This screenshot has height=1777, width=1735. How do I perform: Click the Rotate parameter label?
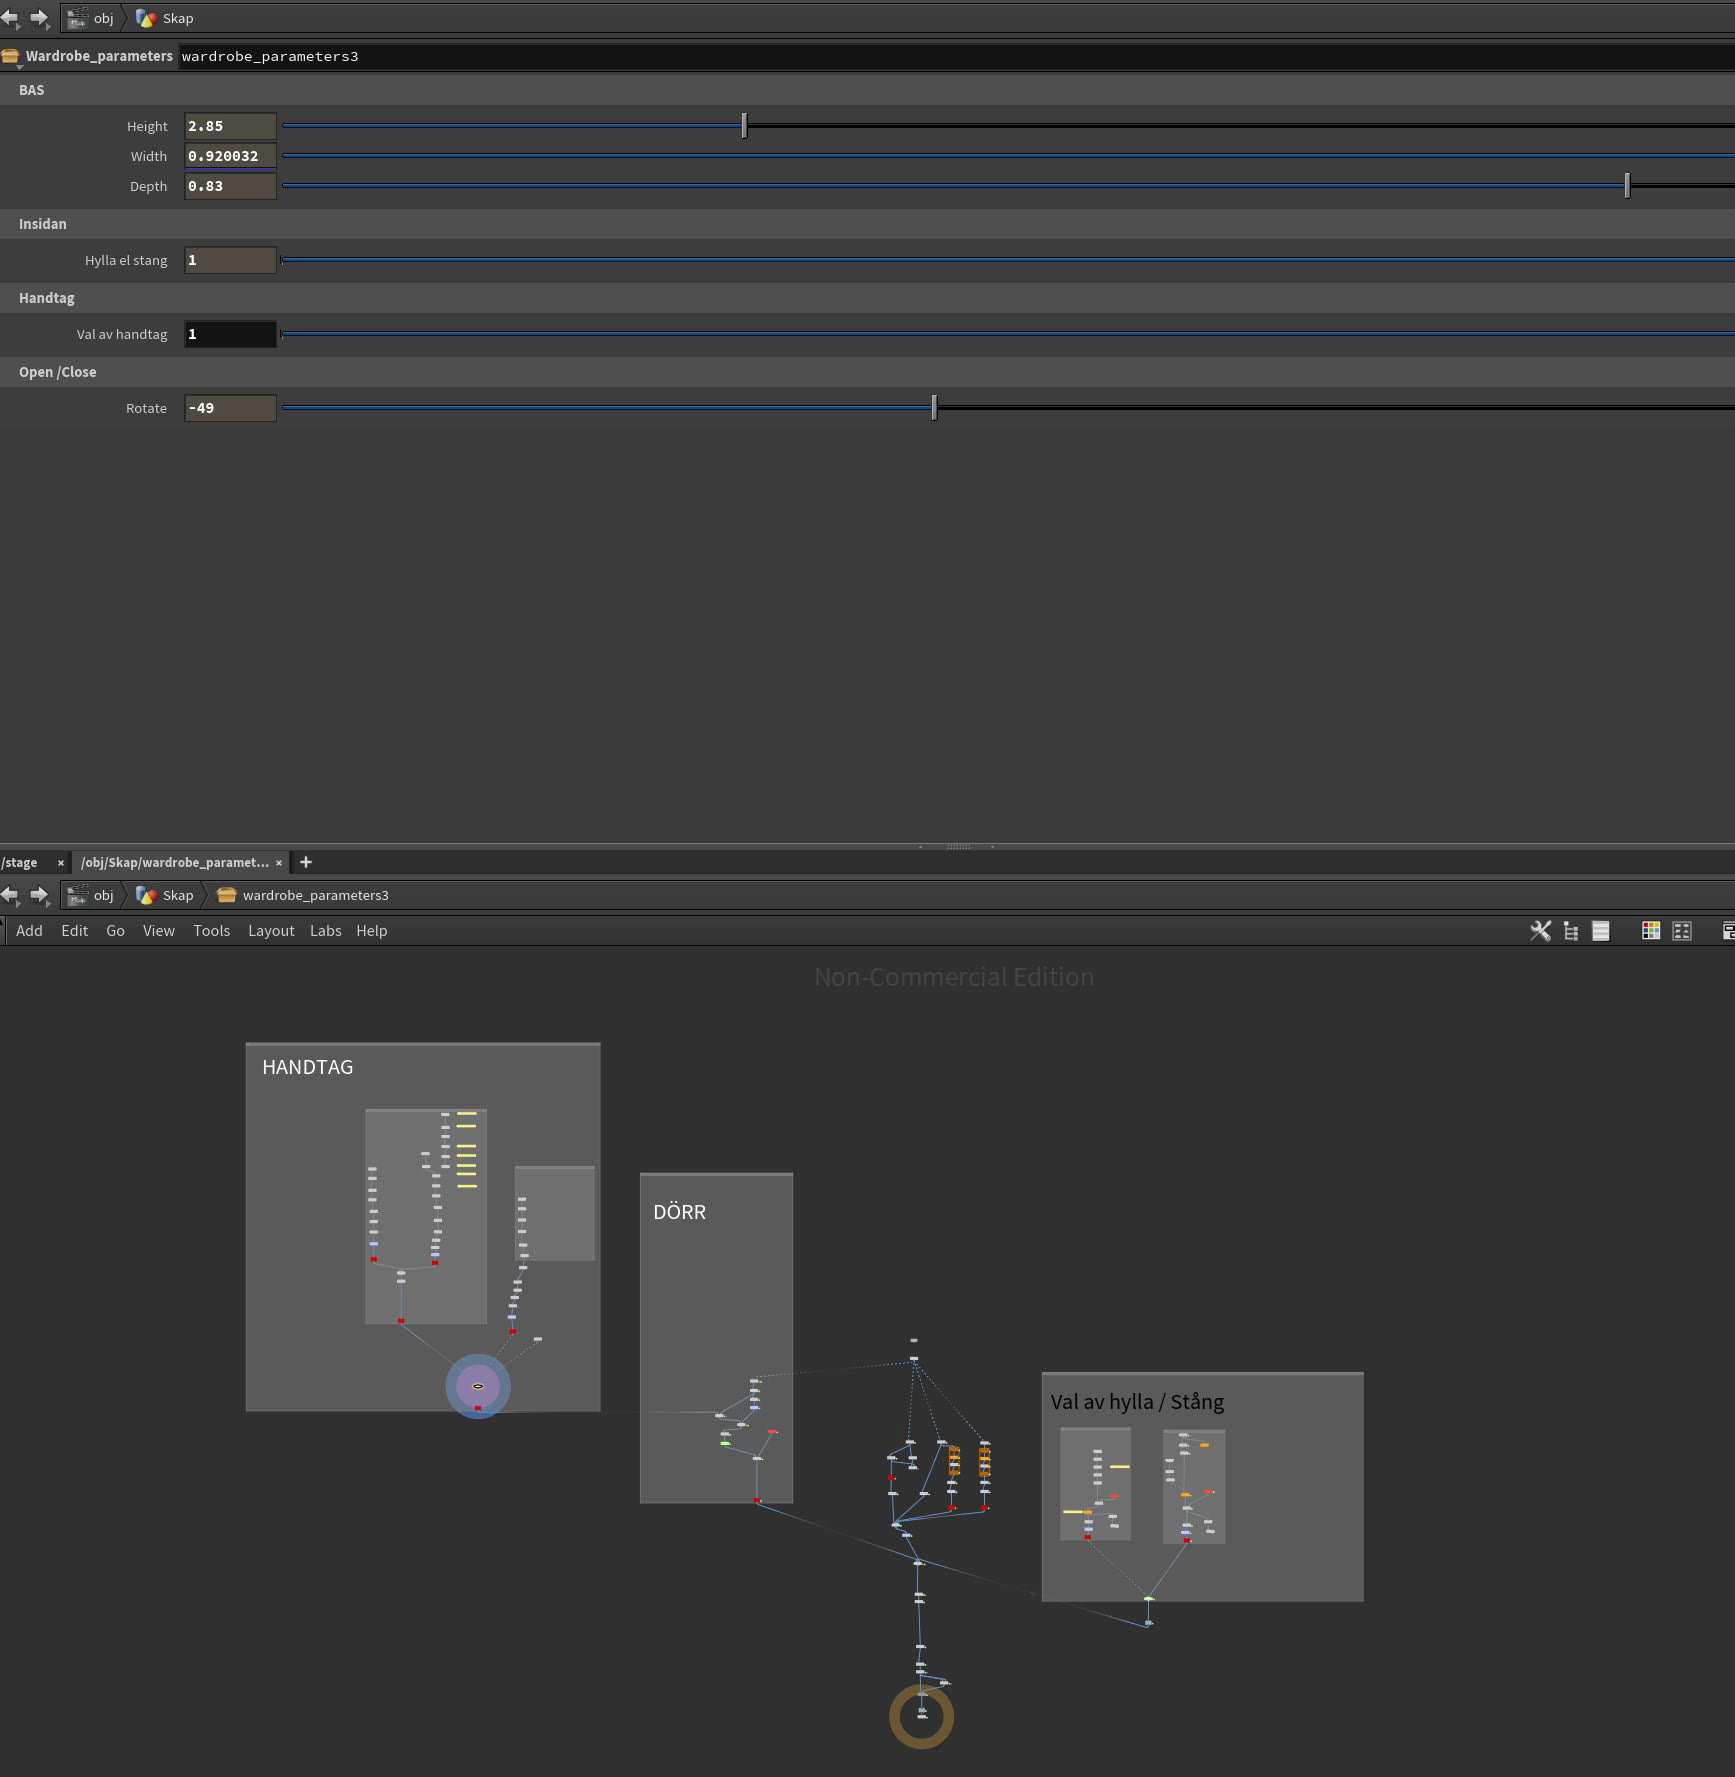coord(146,408)
